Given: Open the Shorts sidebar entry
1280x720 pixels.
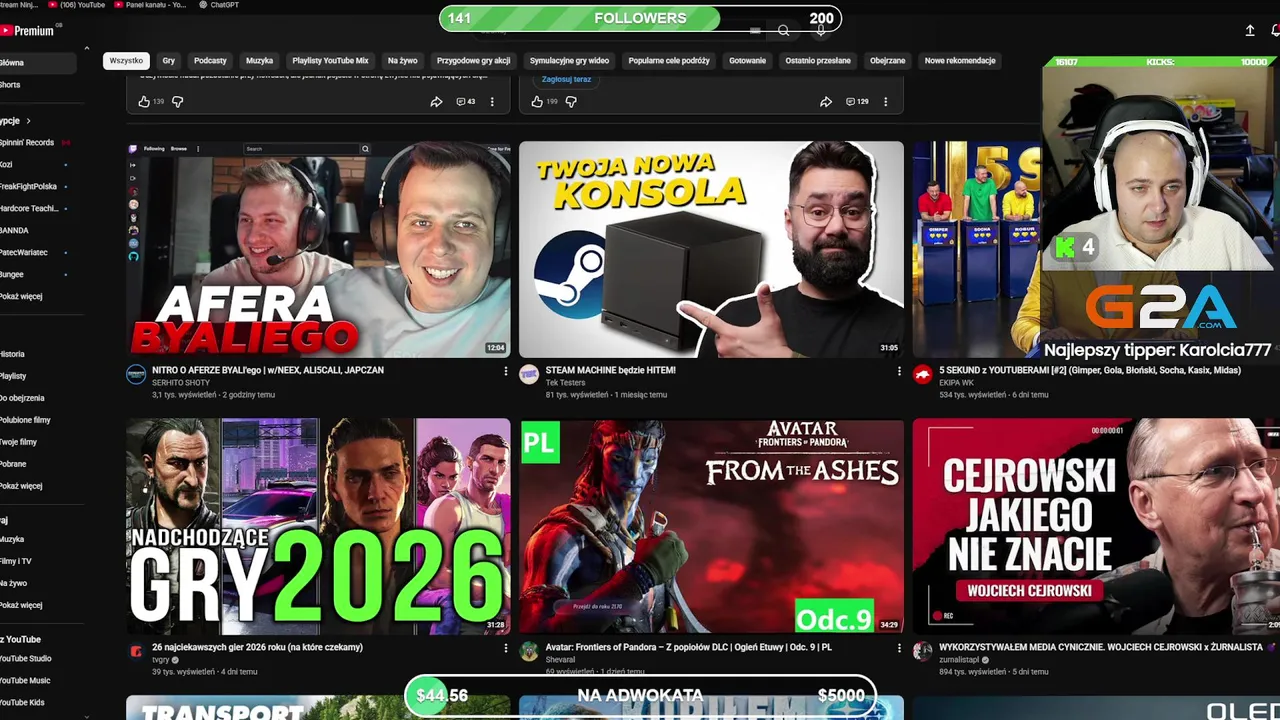Looking at the screenshot, I should (x=10, y=85).
